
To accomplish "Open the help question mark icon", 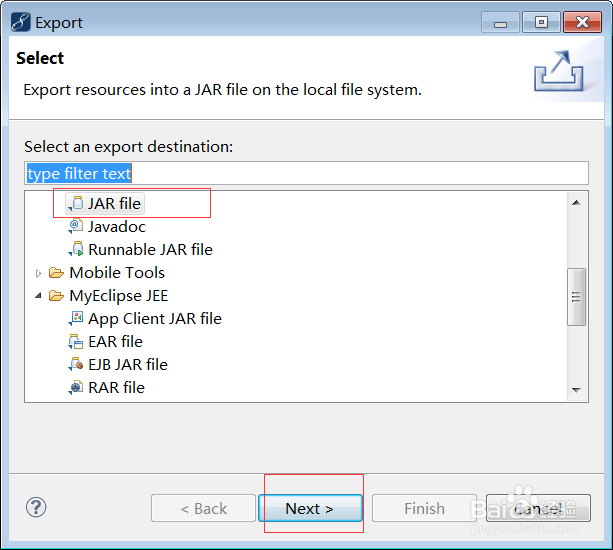I will coord(36,507).
